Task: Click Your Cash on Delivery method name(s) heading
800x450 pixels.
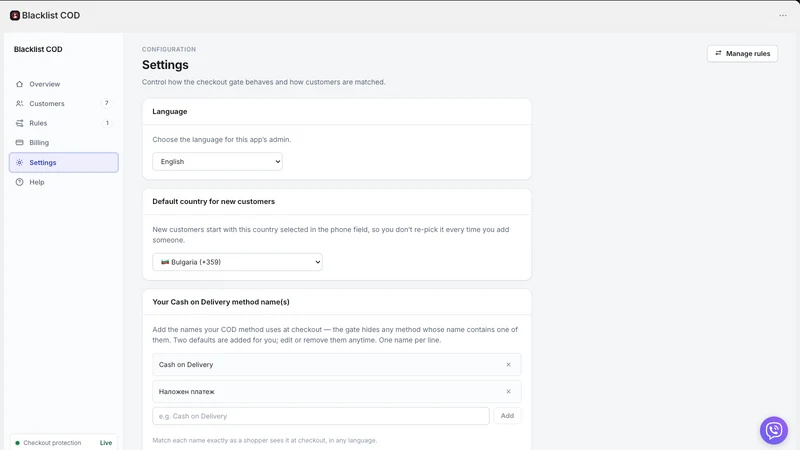Action: (x=221, y=302)
